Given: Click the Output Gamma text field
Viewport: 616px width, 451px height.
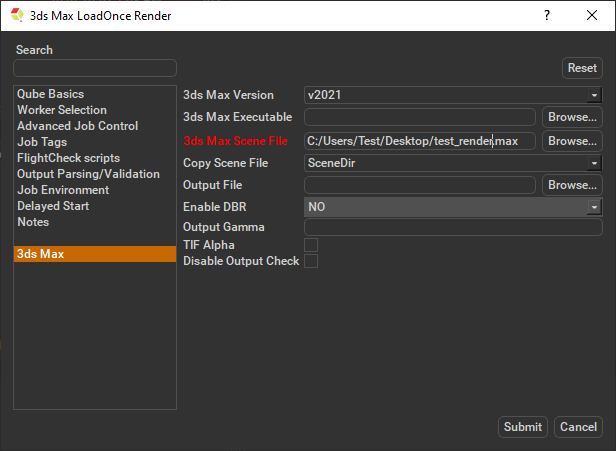Looking at the screenshot, I should (452, 228).
